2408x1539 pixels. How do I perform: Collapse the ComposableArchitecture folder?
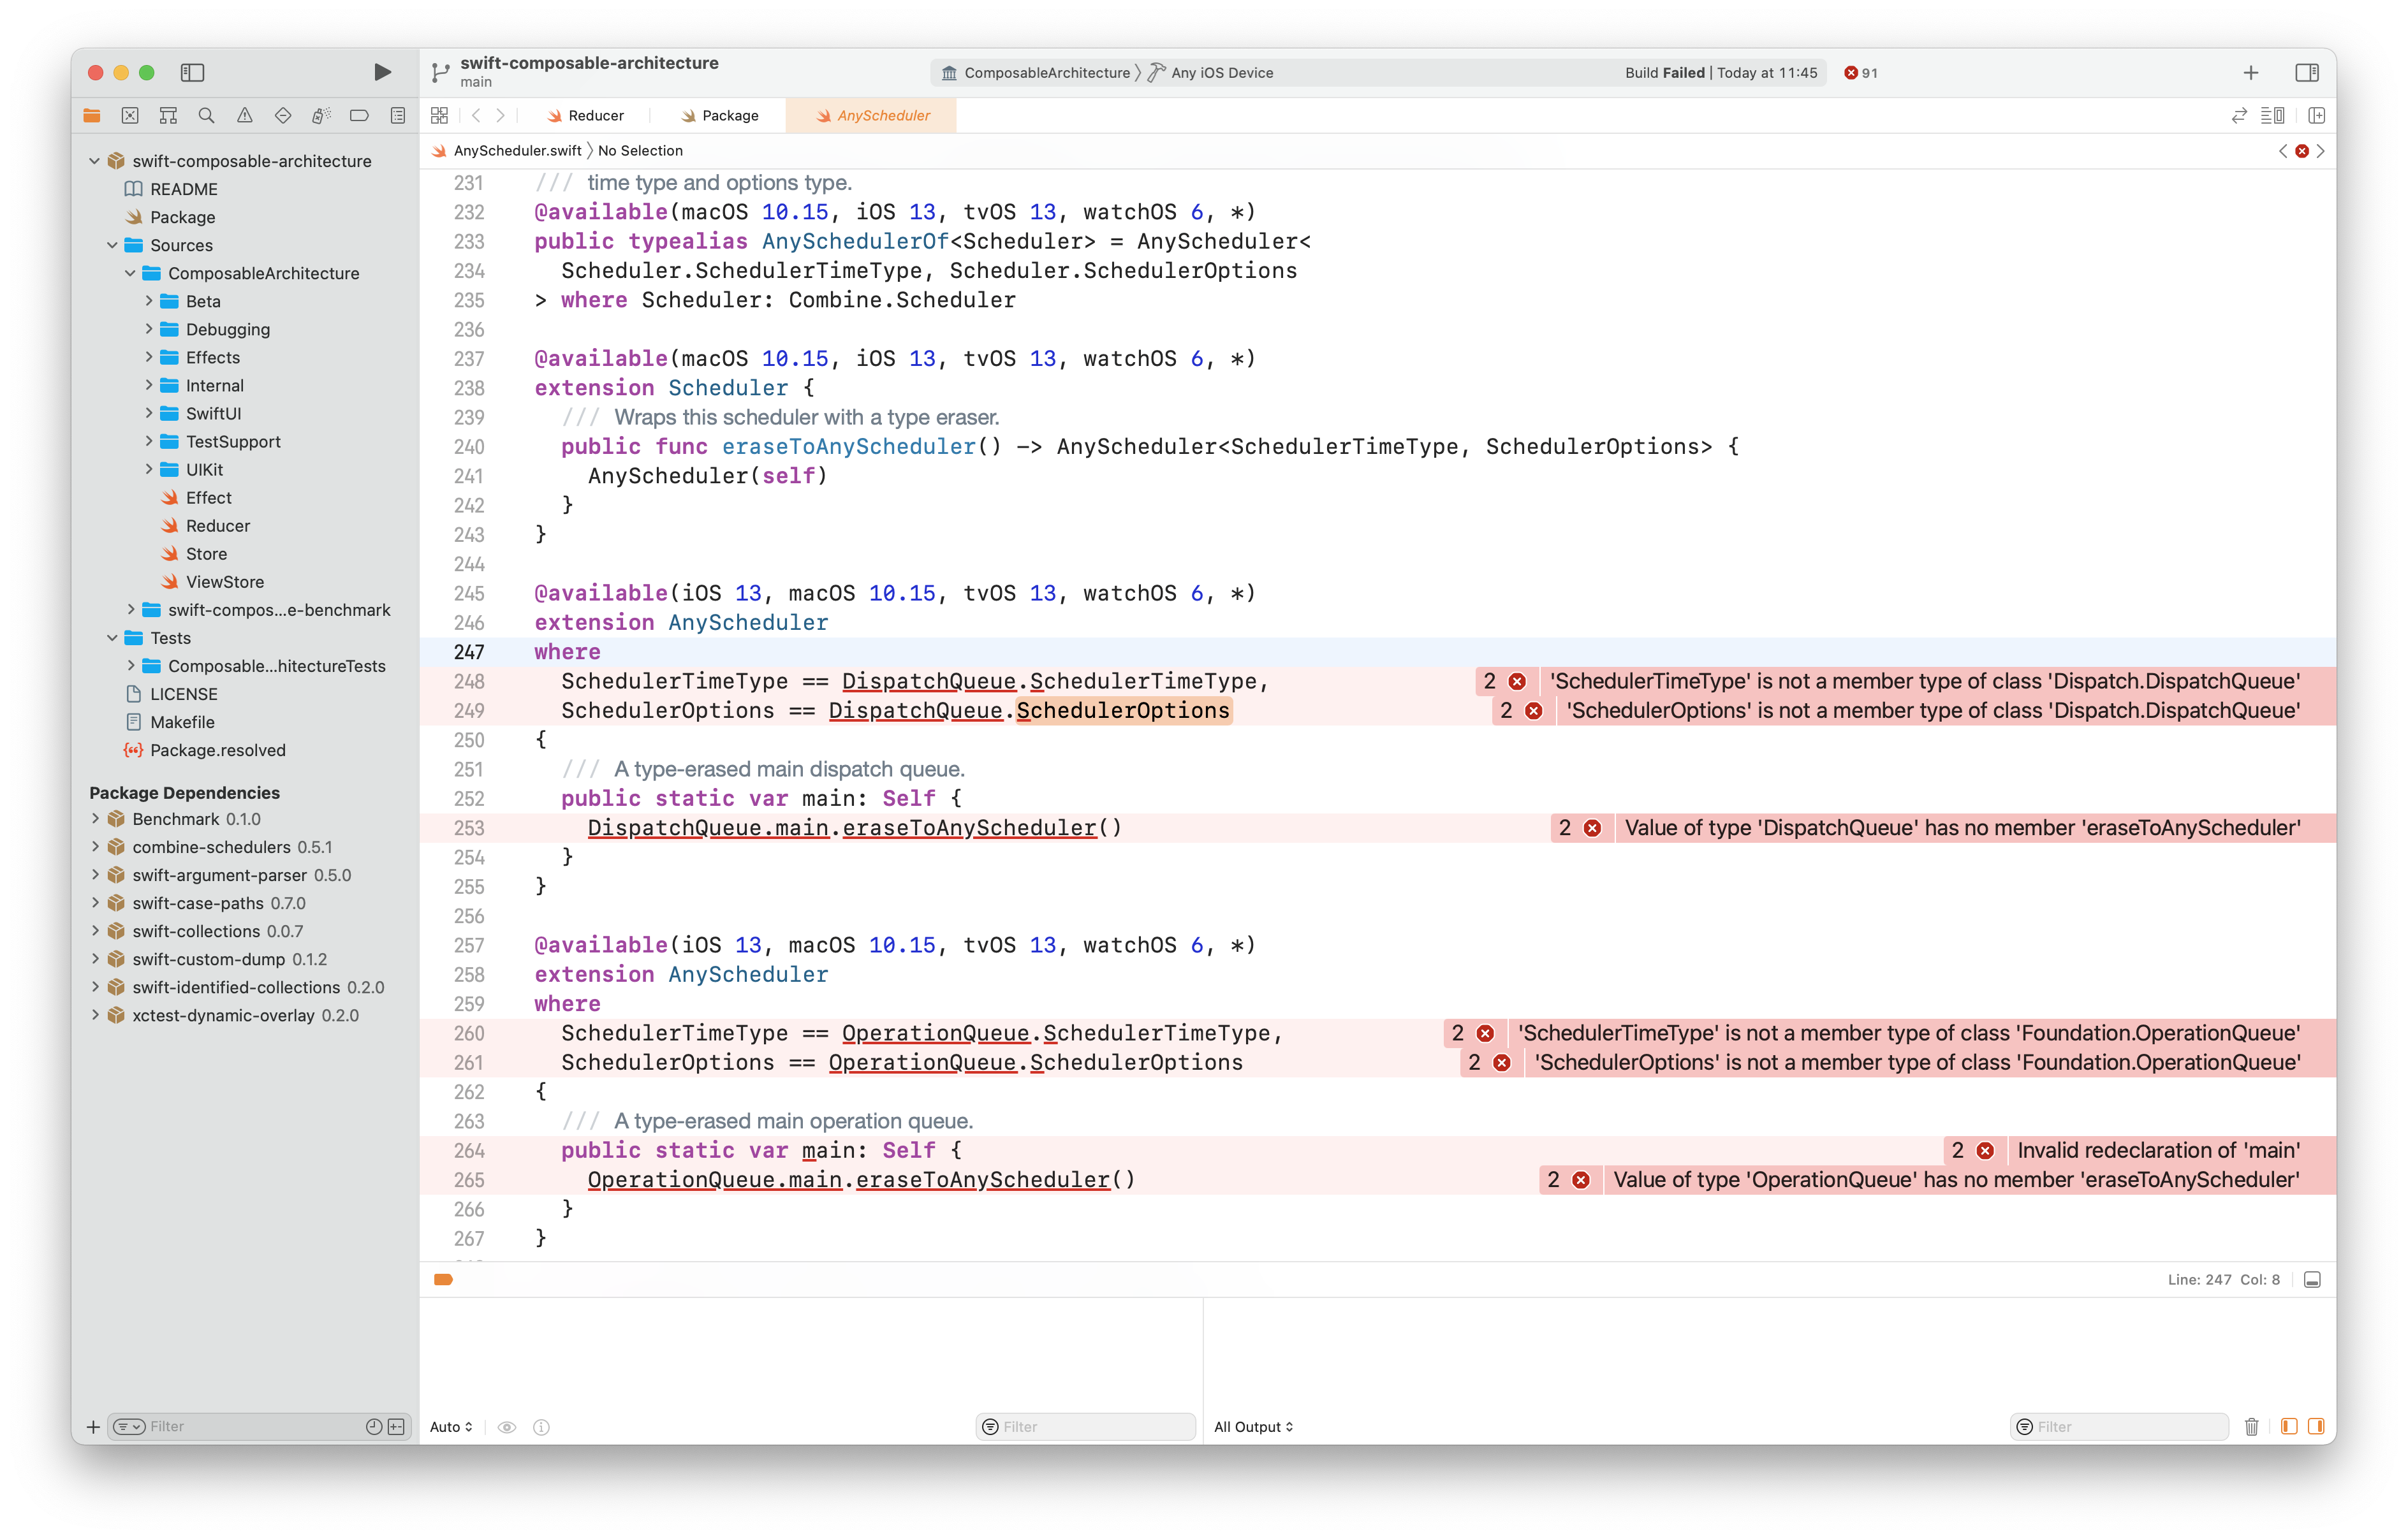coord(130,272)
